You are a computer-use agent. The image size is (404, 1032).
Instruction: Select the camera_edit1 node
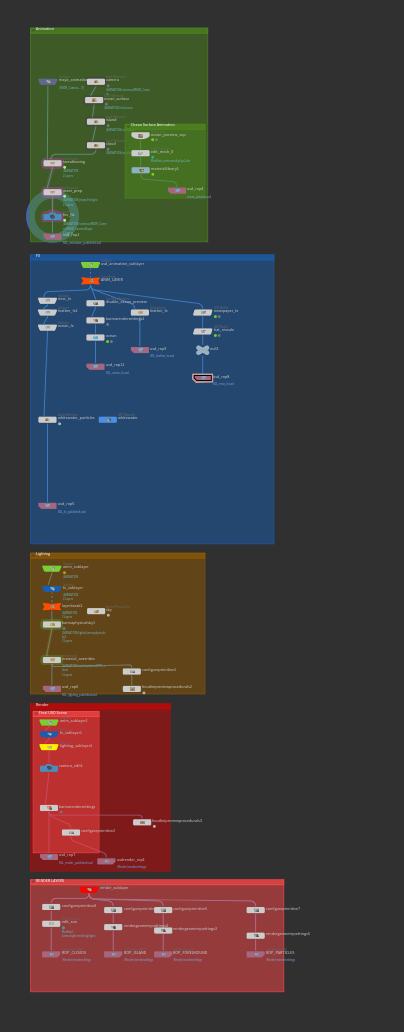pos(49,768)
